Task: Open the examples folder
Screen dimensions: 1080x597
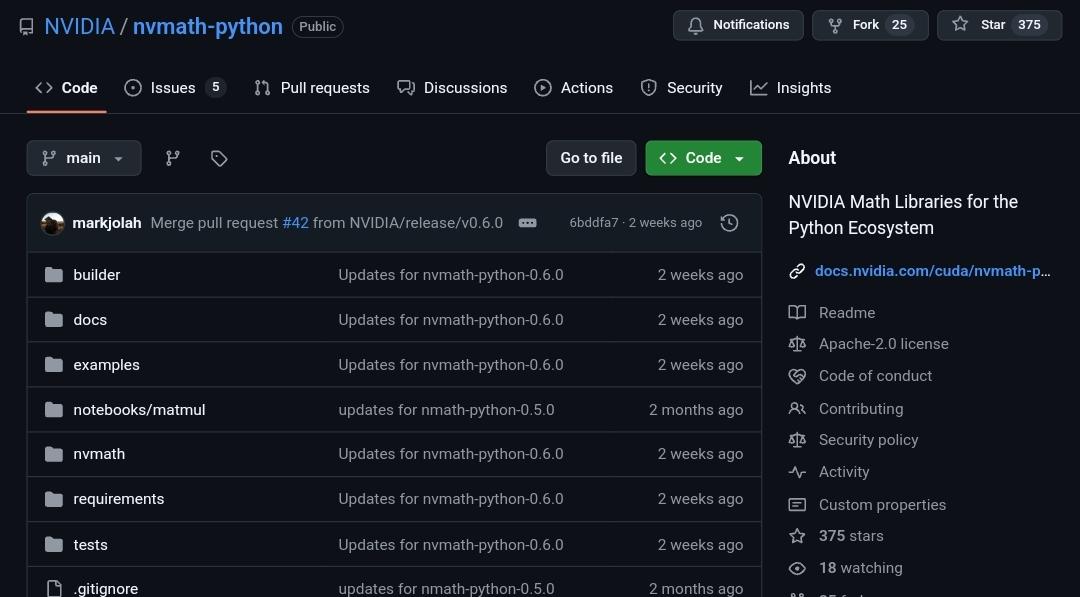Action: tap(106, 365)
